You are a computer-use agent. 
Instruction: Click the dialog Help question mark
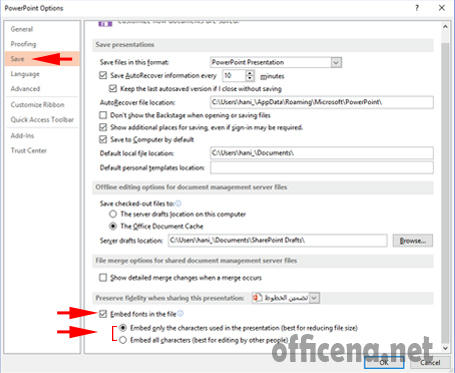click(x=417, y=8)
